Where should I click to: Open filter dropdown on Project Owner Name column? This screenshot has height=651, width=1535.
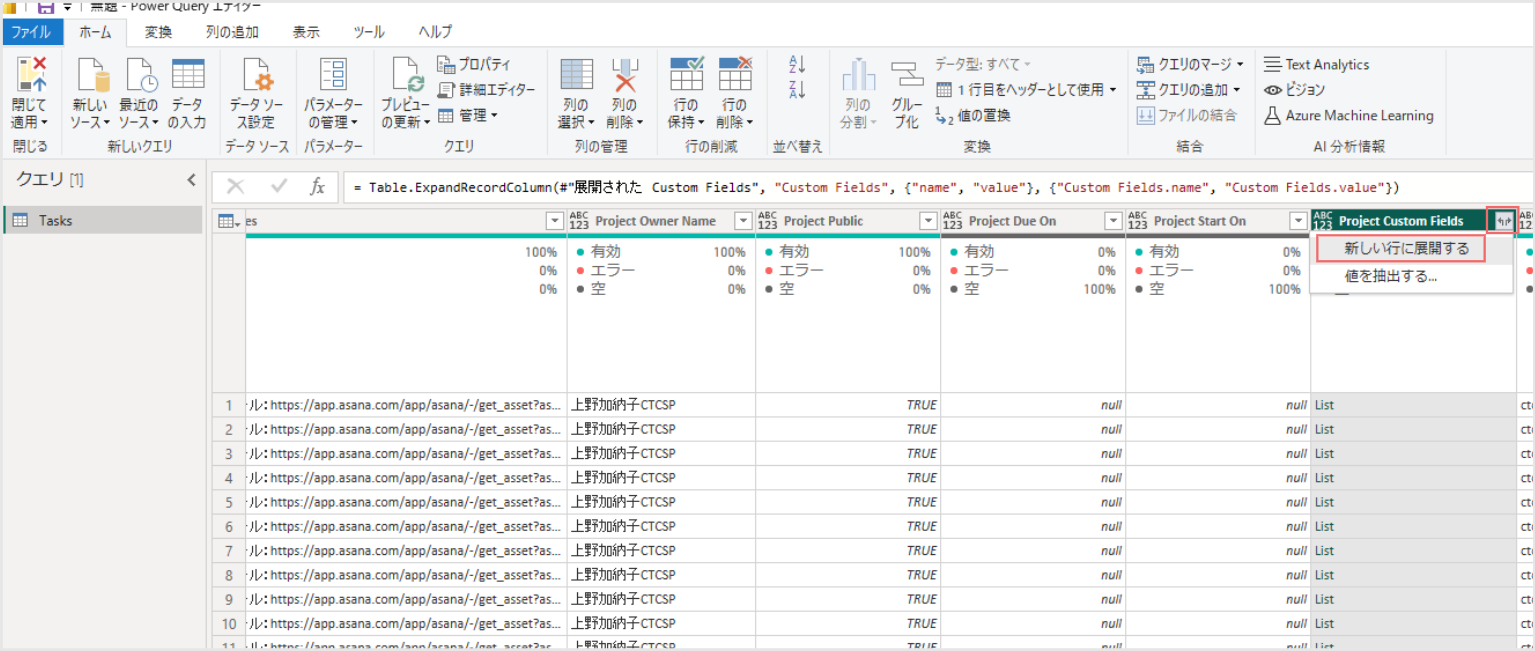coord(743,221)
